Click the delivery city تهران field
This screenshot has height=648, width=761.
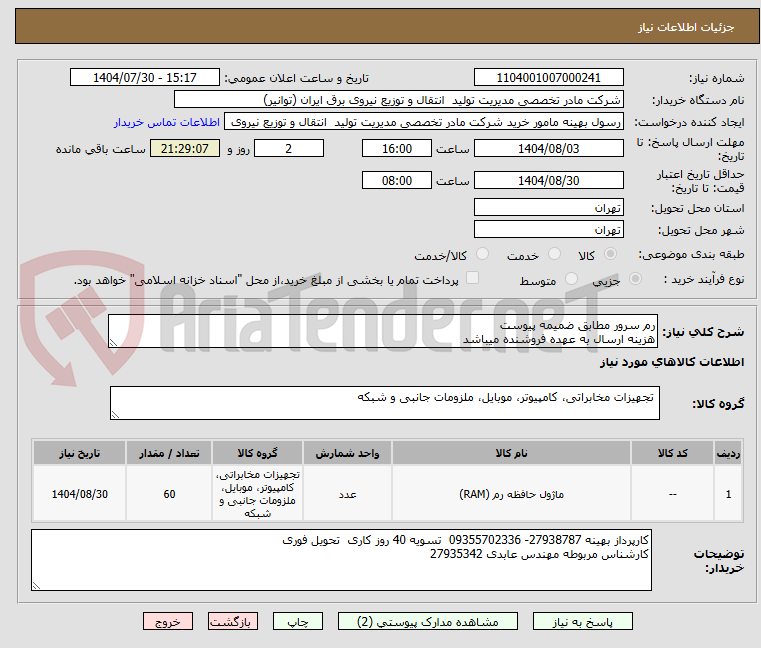pos(548,230)
